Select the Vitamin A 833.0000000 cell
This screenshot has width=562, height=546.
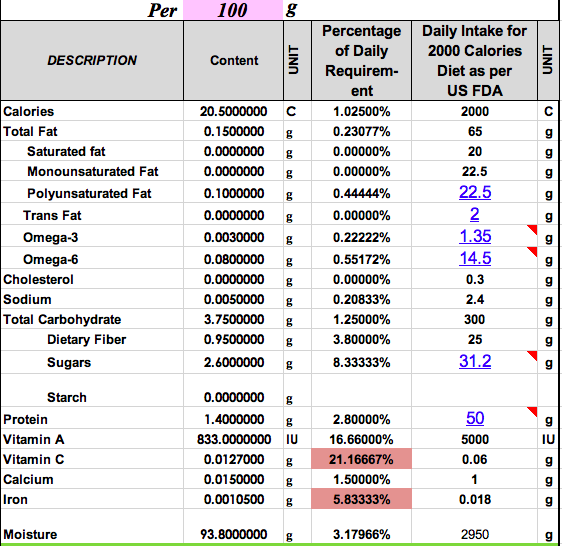click(233, 440)
